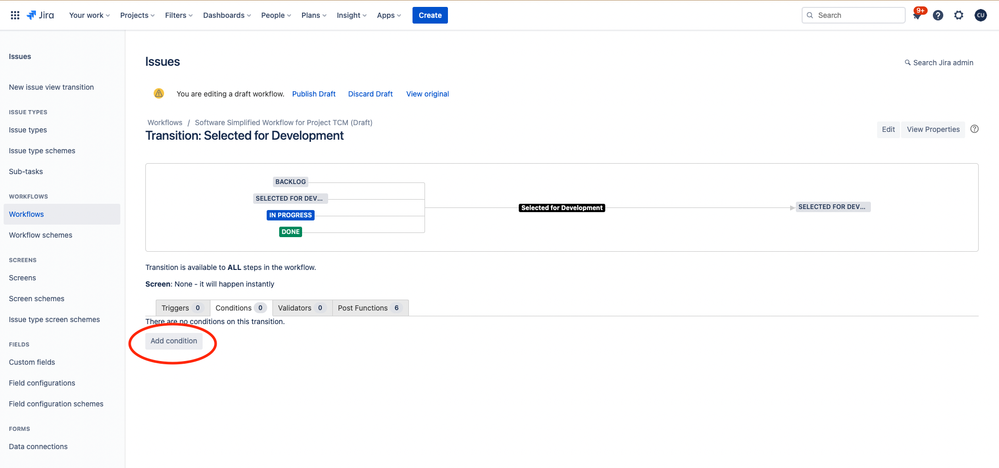Click the Edit button

pos(888,129)
